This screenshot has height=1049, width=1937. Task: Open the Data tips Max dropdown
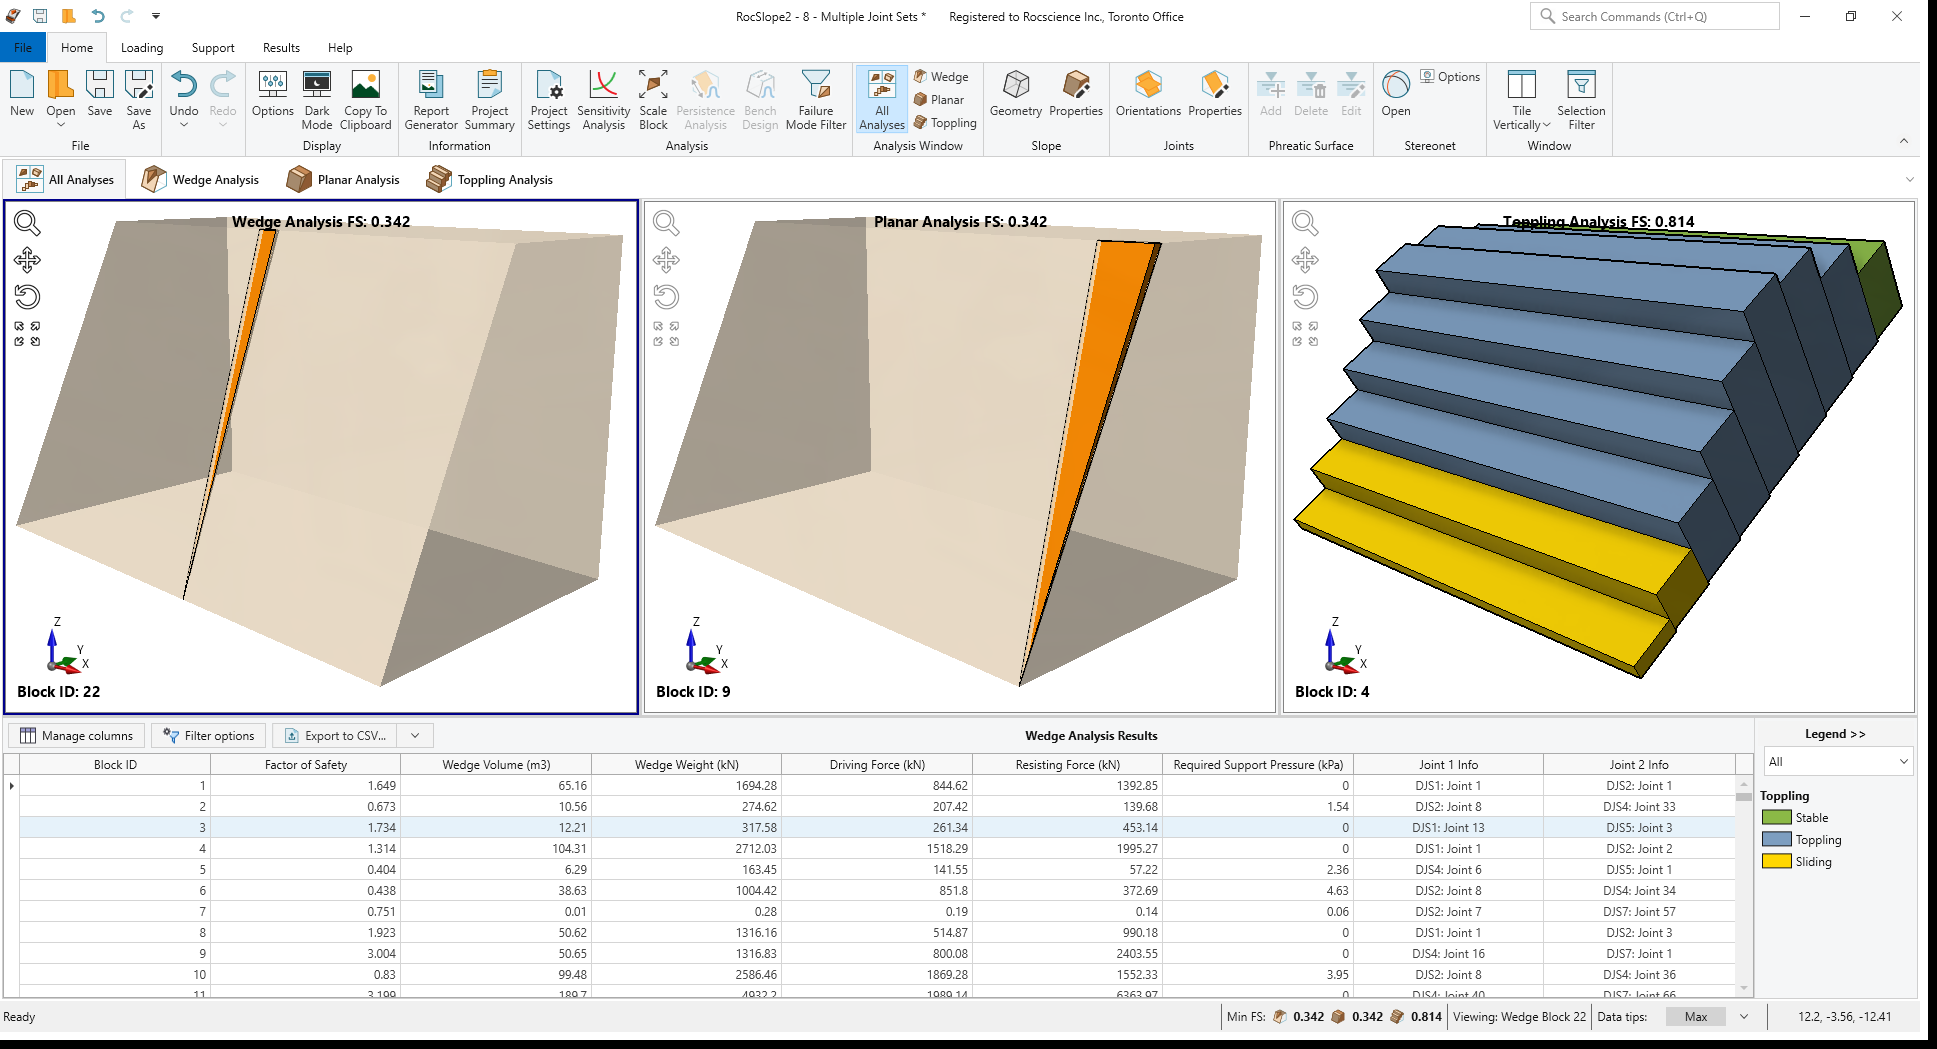[1744, 1017]
